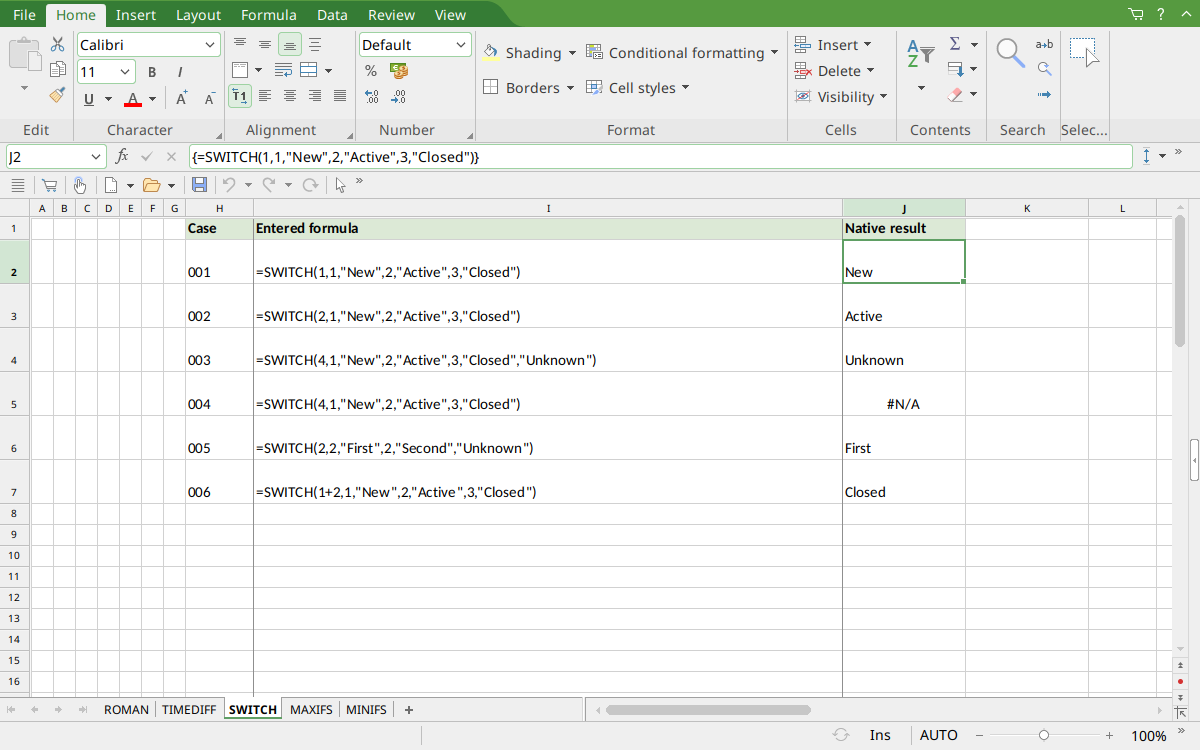Viewport: 1200px width, 750px height.
Task: Switch to the TIMEDIFF sheet tab
Action: click(x=189, y=709)
